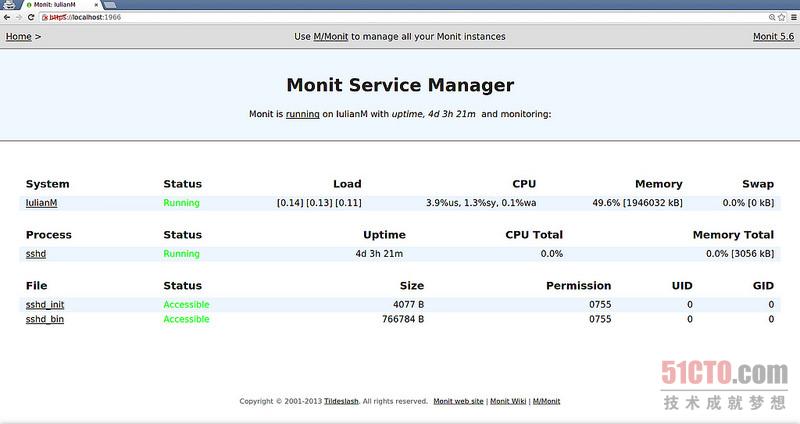Viewport: 800px width, 424px height.
Task: Click the Monit Service Manager heading
Action: point(400,85)
